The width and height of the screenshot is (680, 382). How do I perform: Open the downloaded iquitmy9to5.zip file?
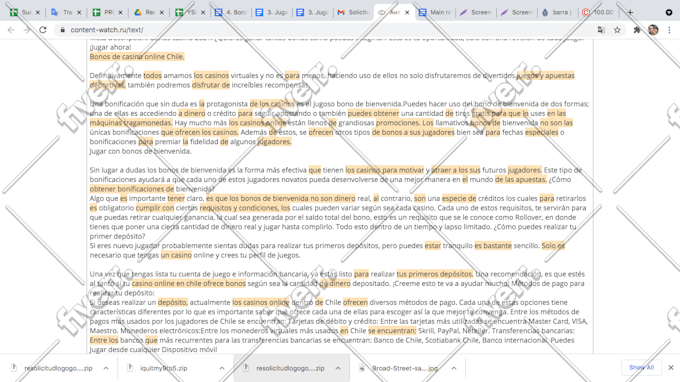click(x=164, y=368)
